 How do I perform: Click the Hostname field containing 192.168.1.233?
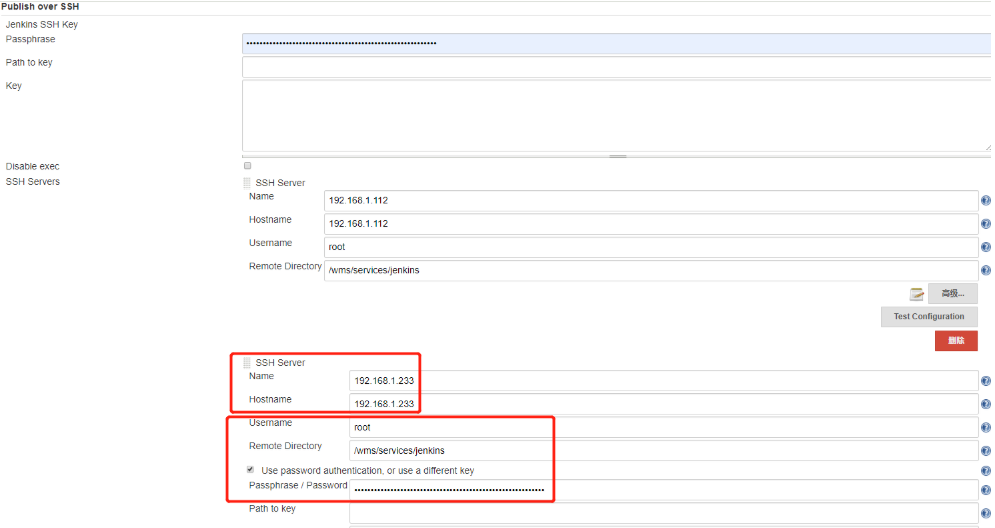(x=663, y=404)
